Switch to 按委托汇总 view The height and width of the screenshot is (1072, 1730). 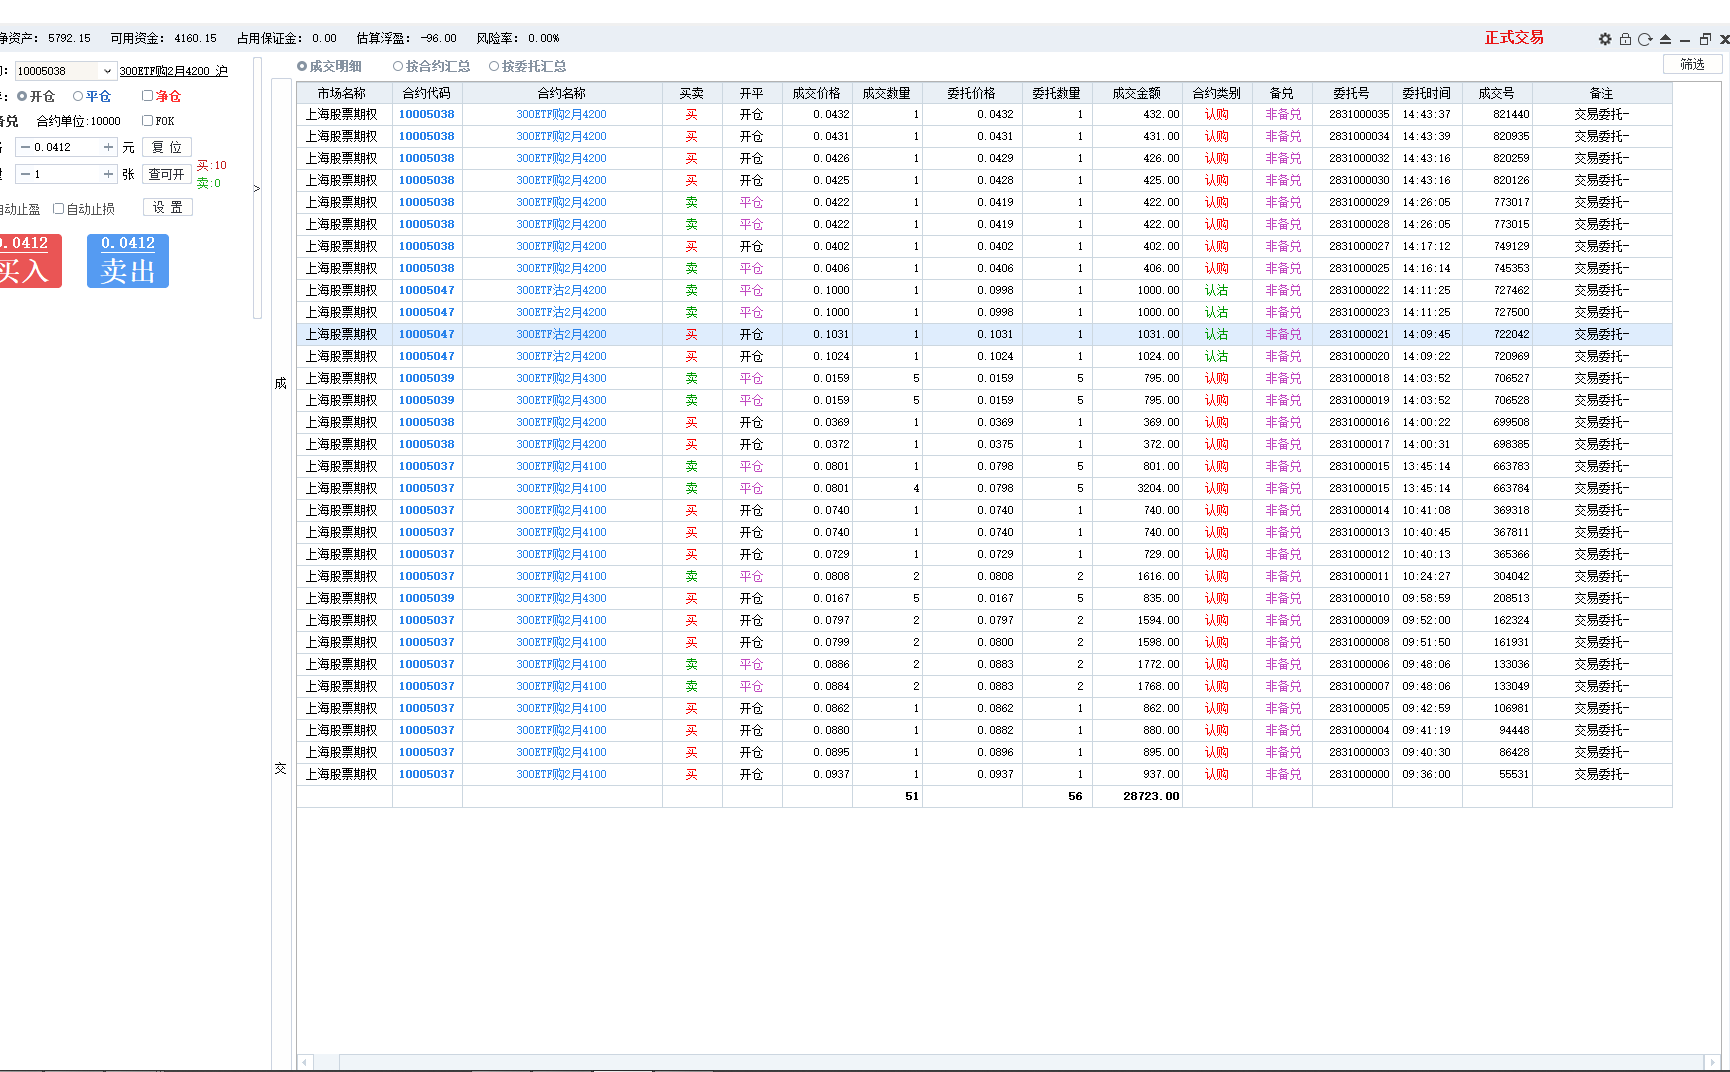[494, 66]
